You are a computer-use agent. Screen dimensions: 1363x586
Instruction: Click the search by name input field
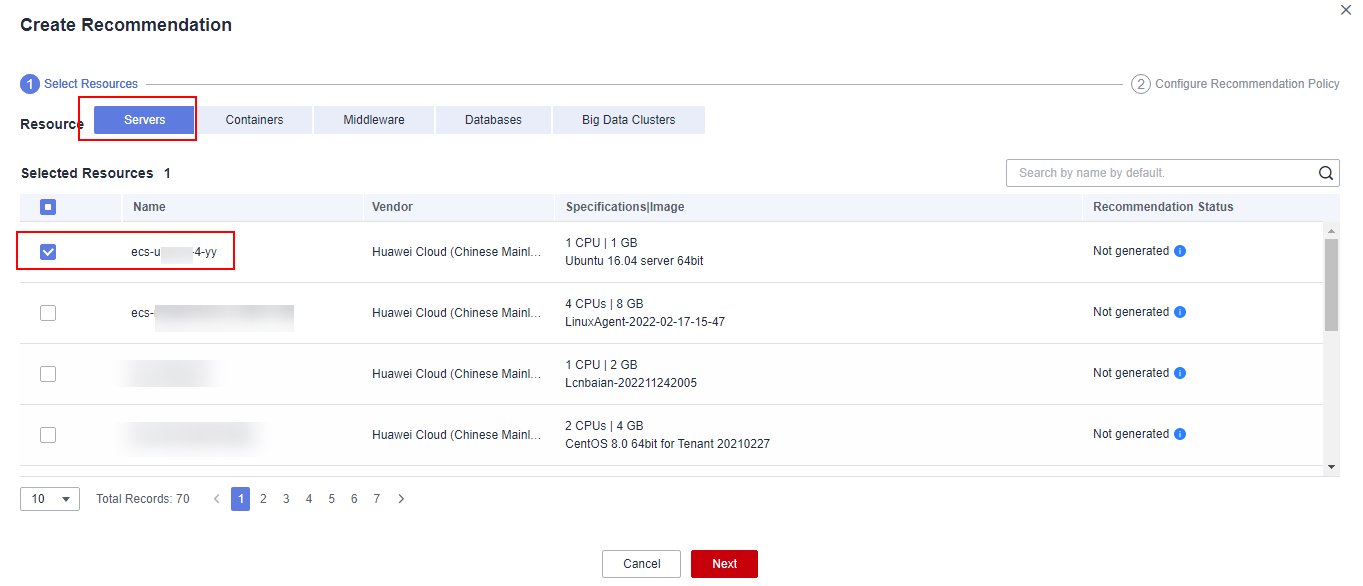click(1160, 173)
